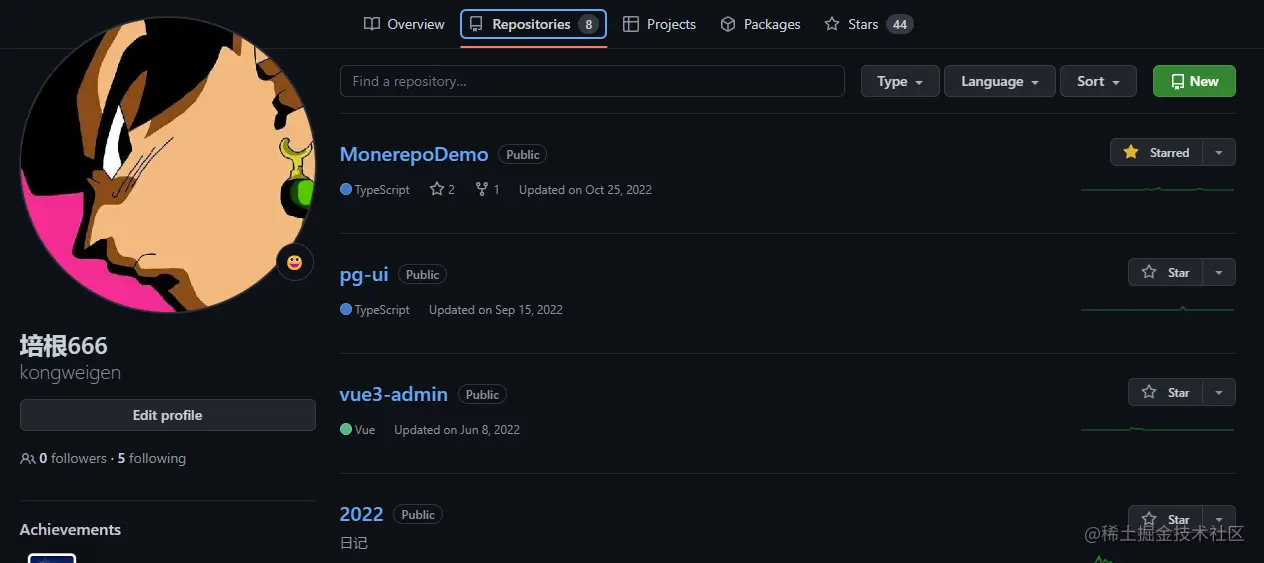The height and width of the screenshot is (563, 1264).
Task: Go to the Packages tab
Action: coord(760,24)
